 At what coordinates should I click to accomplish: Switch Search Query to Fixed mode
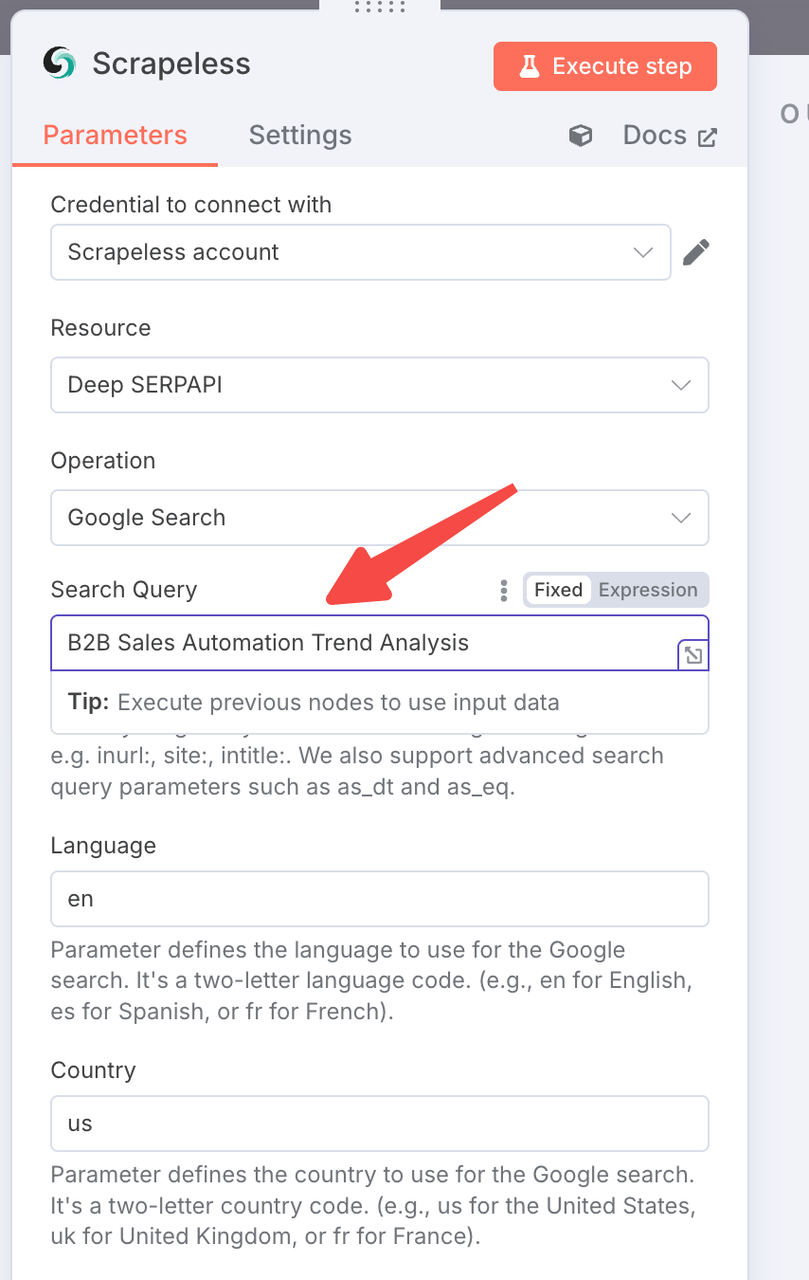point(558,590)
